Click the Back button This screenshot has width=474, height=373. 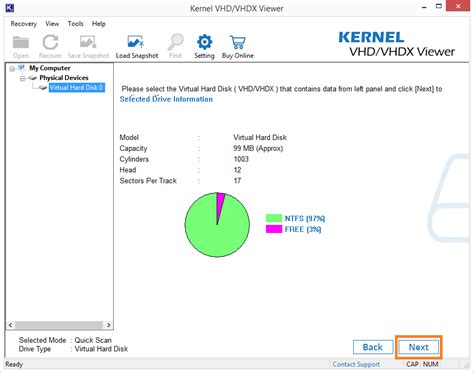(373, 347)
